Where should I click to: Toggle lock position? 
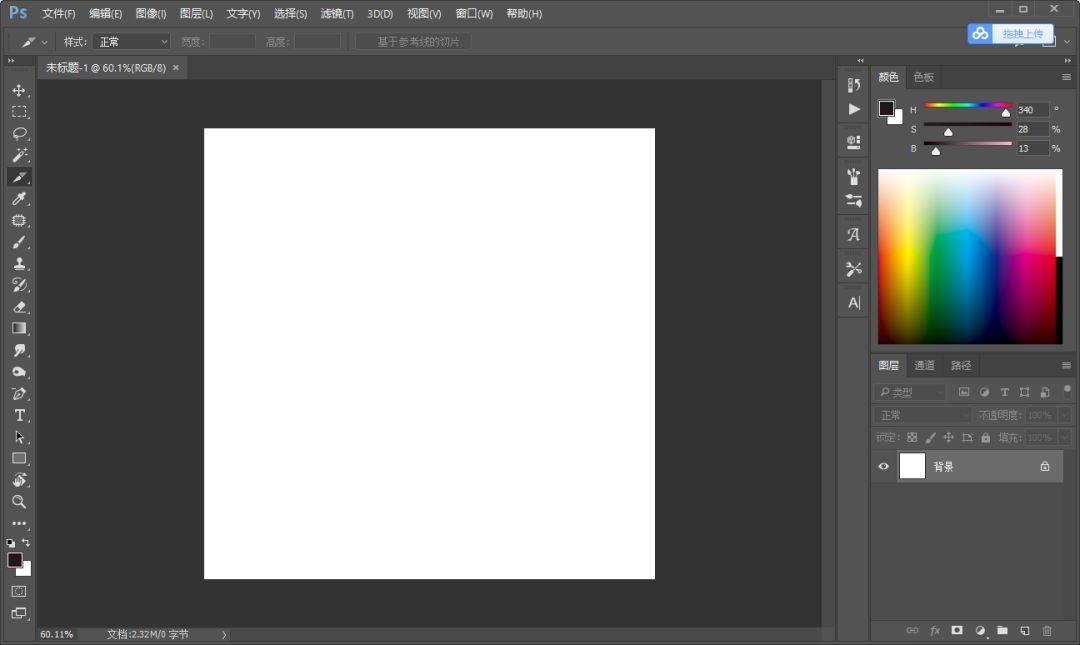click(948, 438)
